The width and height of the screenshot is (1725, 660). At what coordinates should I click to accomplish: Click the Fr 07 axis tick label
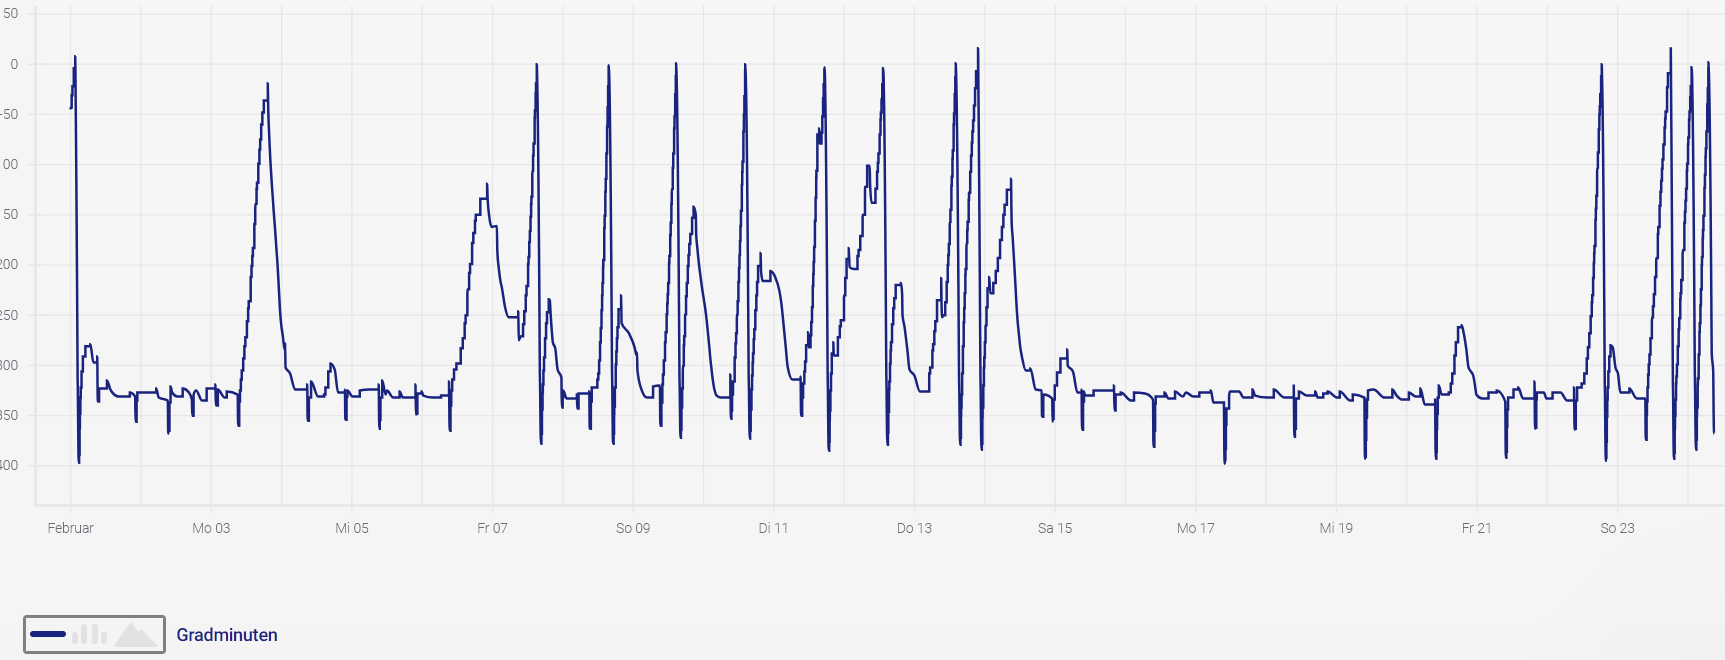coord(492,528)
